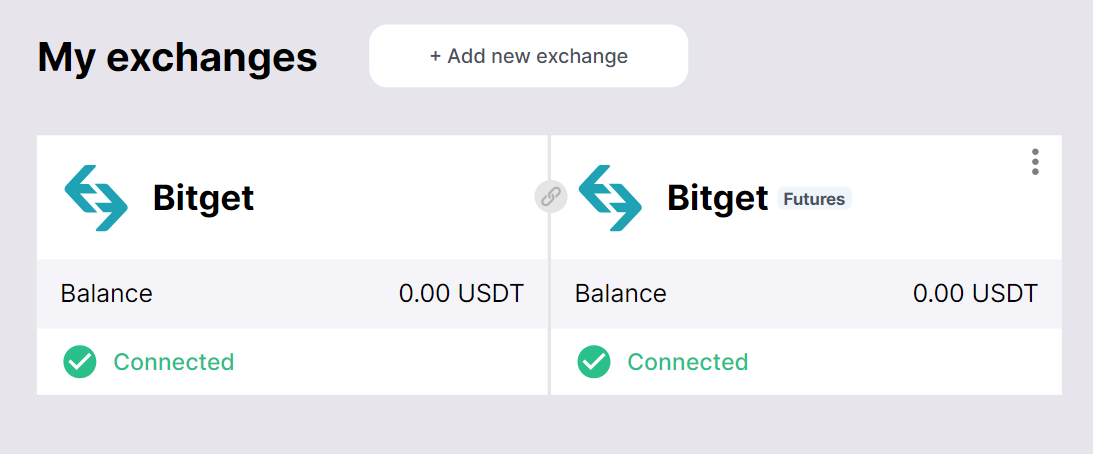Select the Bitget spot exchange name
This screenshot has width=1093, height=454.
coord(203,198)
